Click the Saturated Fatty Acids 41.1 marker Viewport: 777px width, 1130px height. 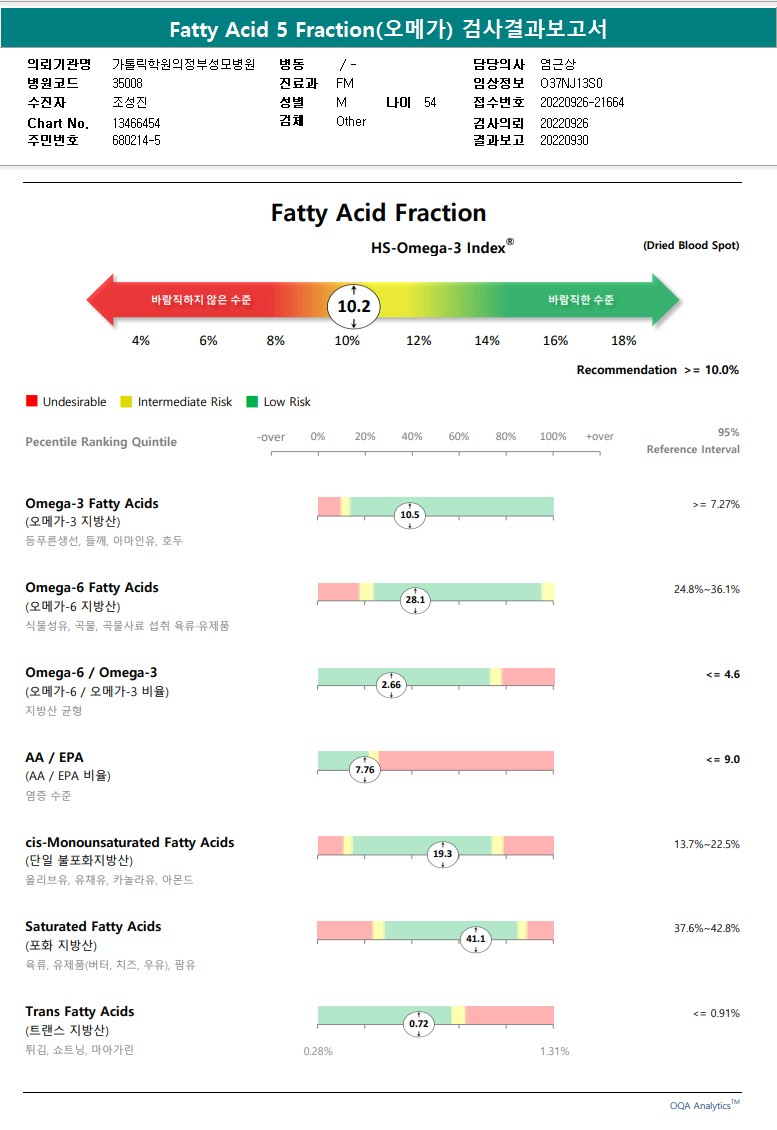[x=475, y=938]
